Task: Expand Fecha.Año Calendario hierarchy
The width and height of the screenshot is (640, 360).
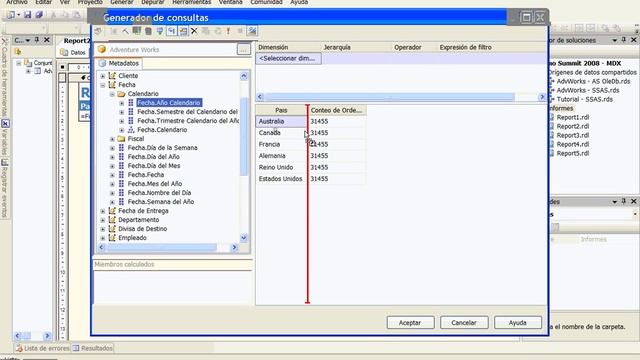Action: coord(122,103)
